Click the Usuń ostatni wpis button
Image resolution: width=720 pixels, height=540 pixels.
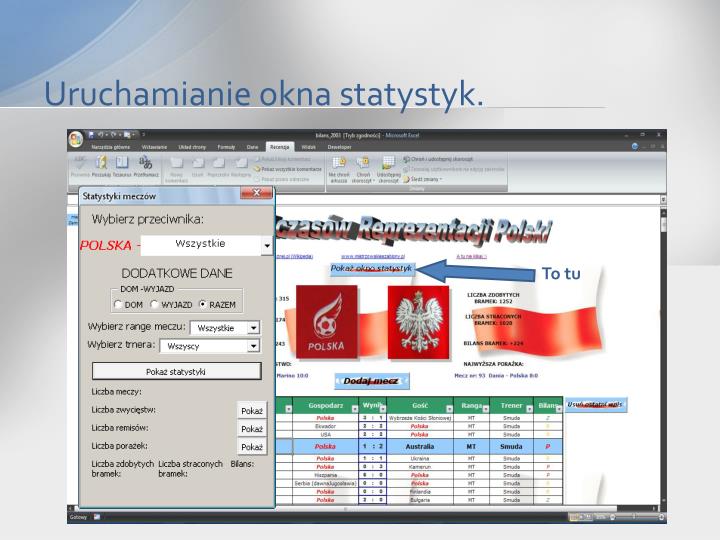coord(596,405)
